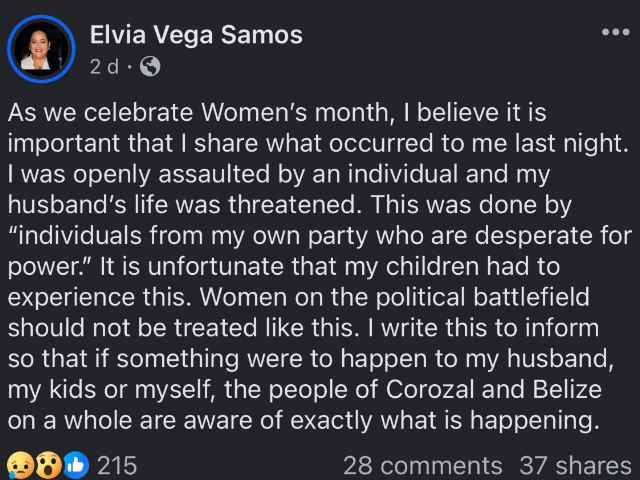View the 215 reactions count
The height and width of the screenshot is (480, 640).
pyautogui.click(x=117, y=466)
